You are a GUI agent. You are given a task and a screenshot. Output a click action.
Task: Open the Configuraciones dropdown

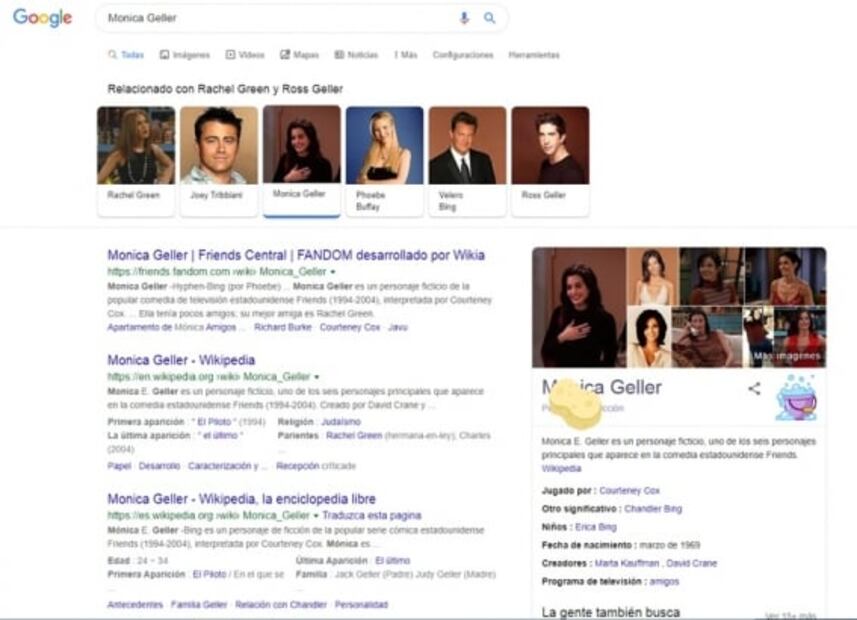point(462,55)
